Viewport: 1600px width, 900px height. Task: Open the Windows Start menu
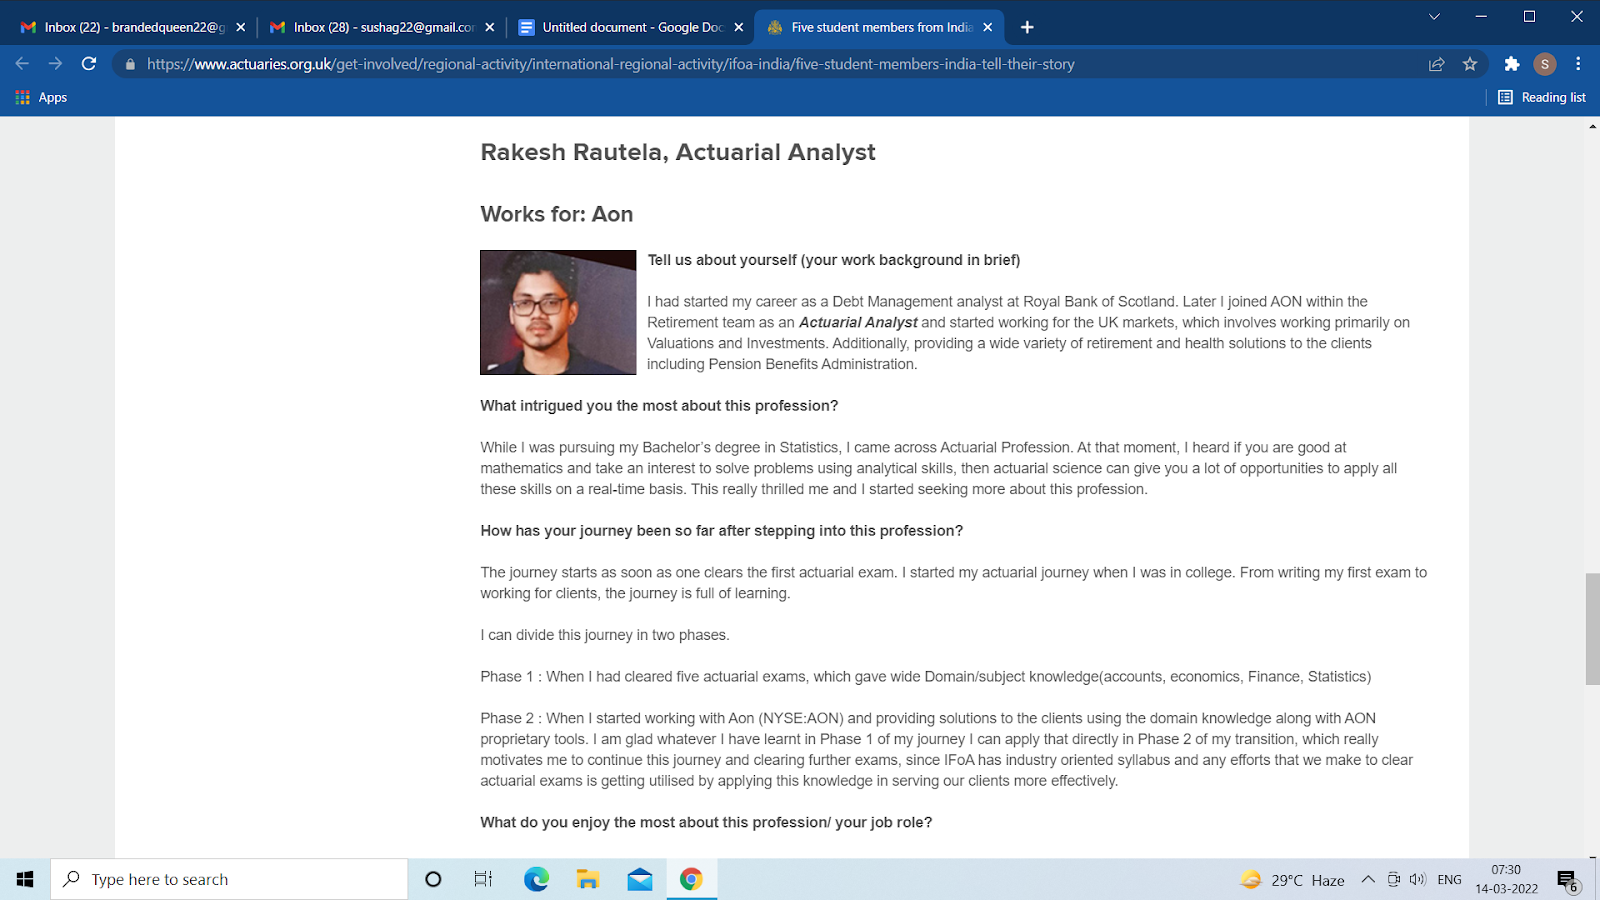click(x=25, y=879)
